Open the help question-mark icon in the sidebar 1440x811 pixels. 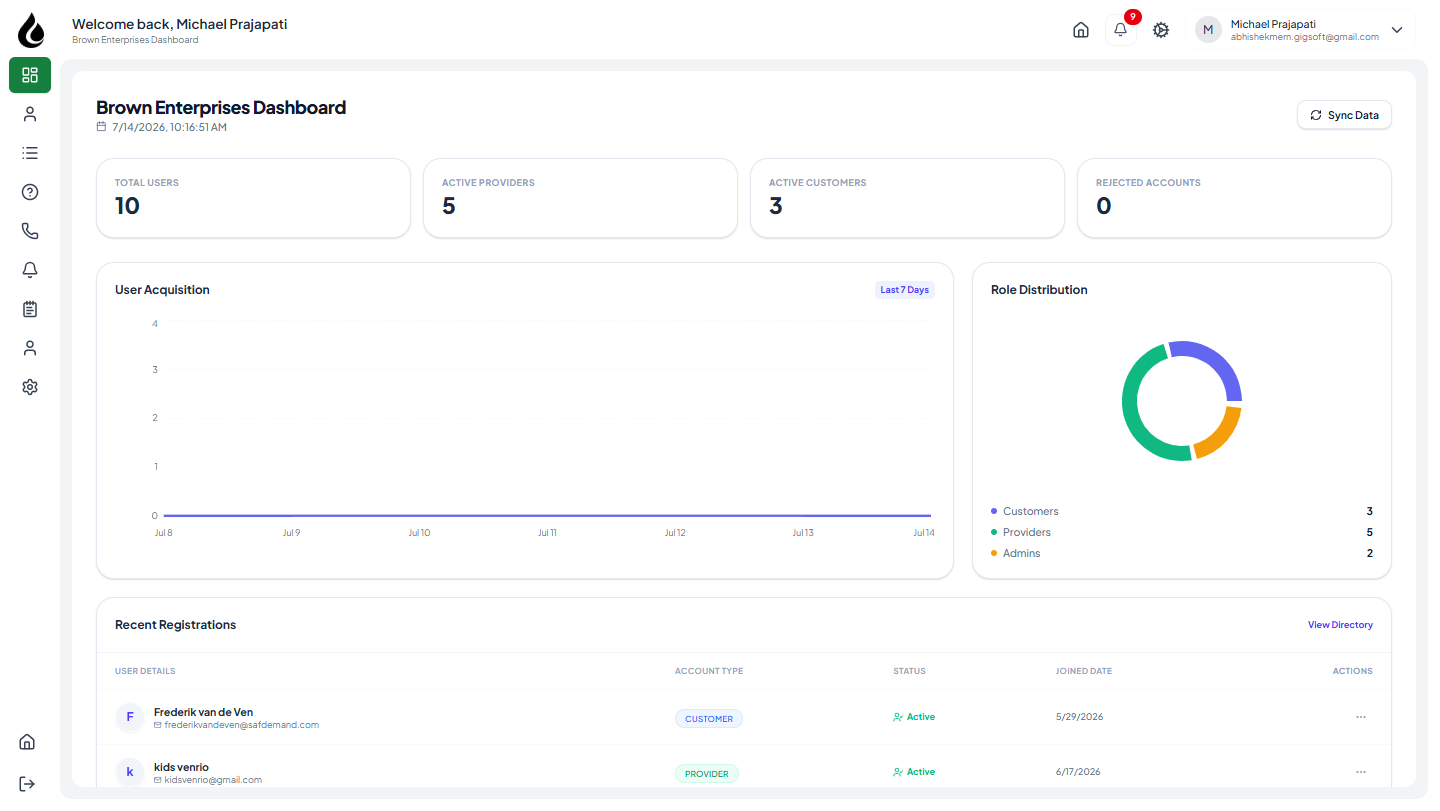[x=30, y=192]
